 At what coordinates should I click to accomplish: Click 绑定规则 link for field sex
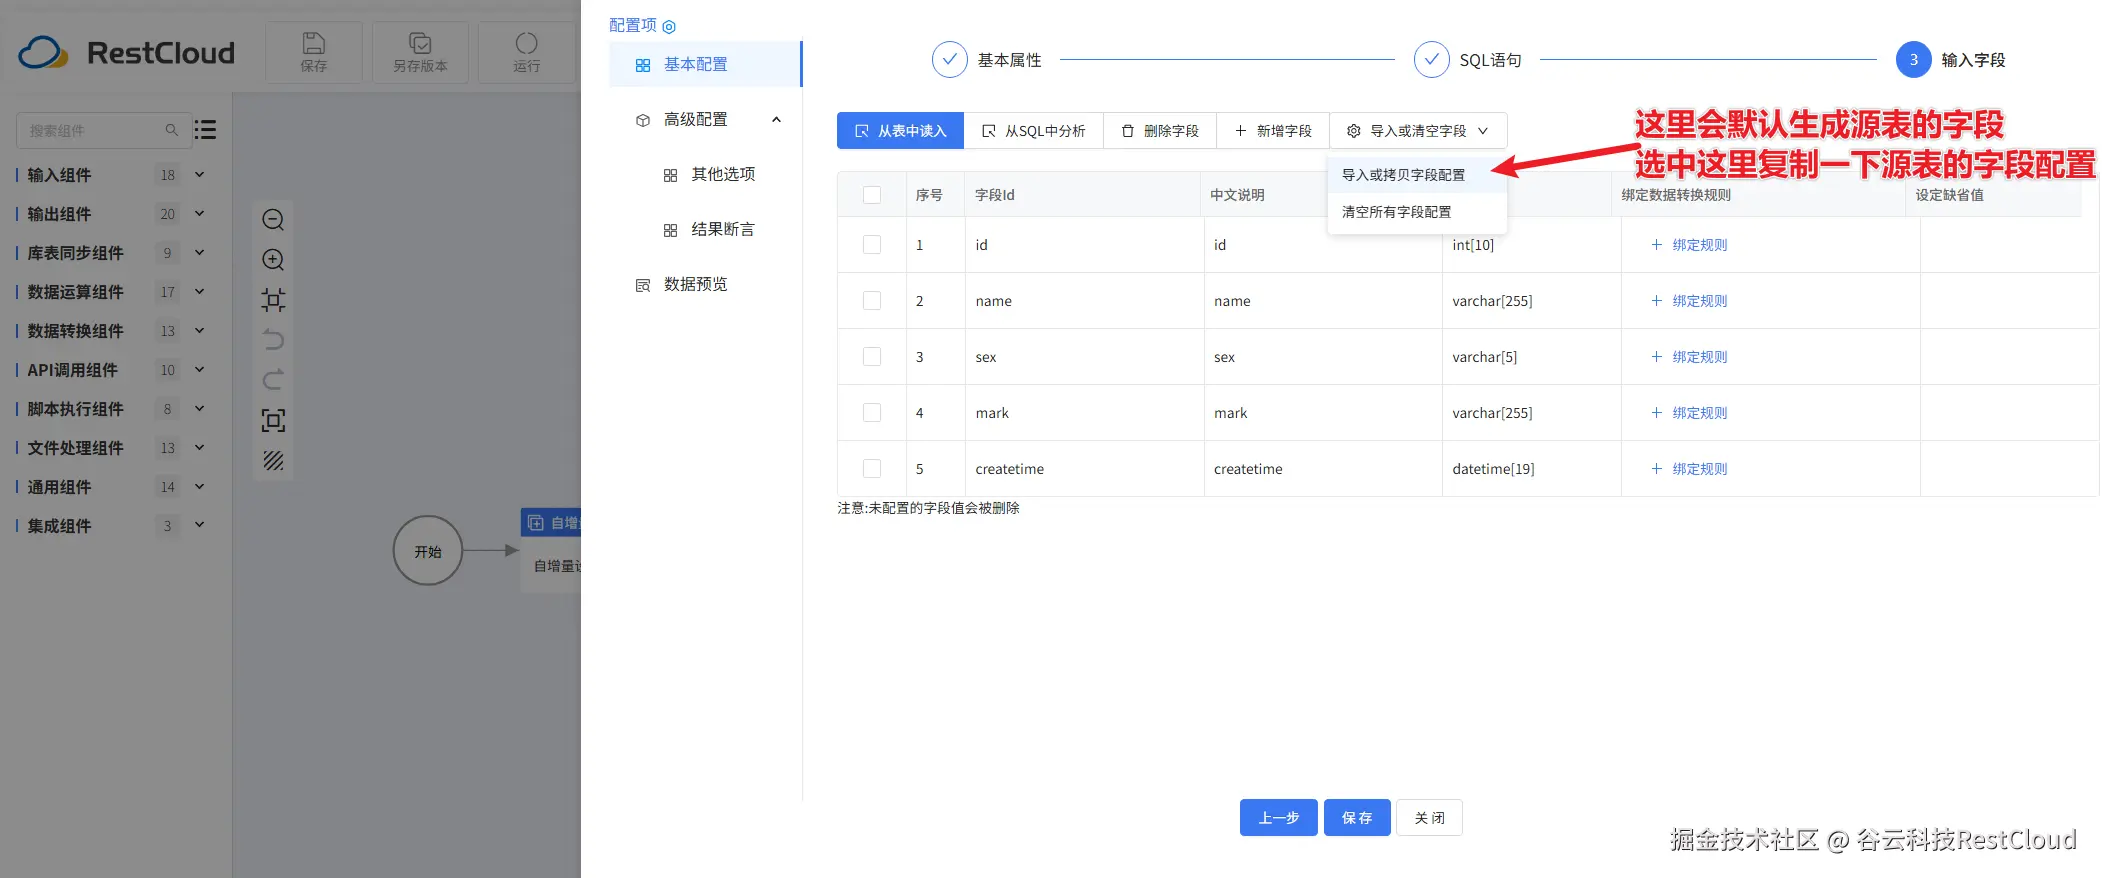(x=1699, y=357)
